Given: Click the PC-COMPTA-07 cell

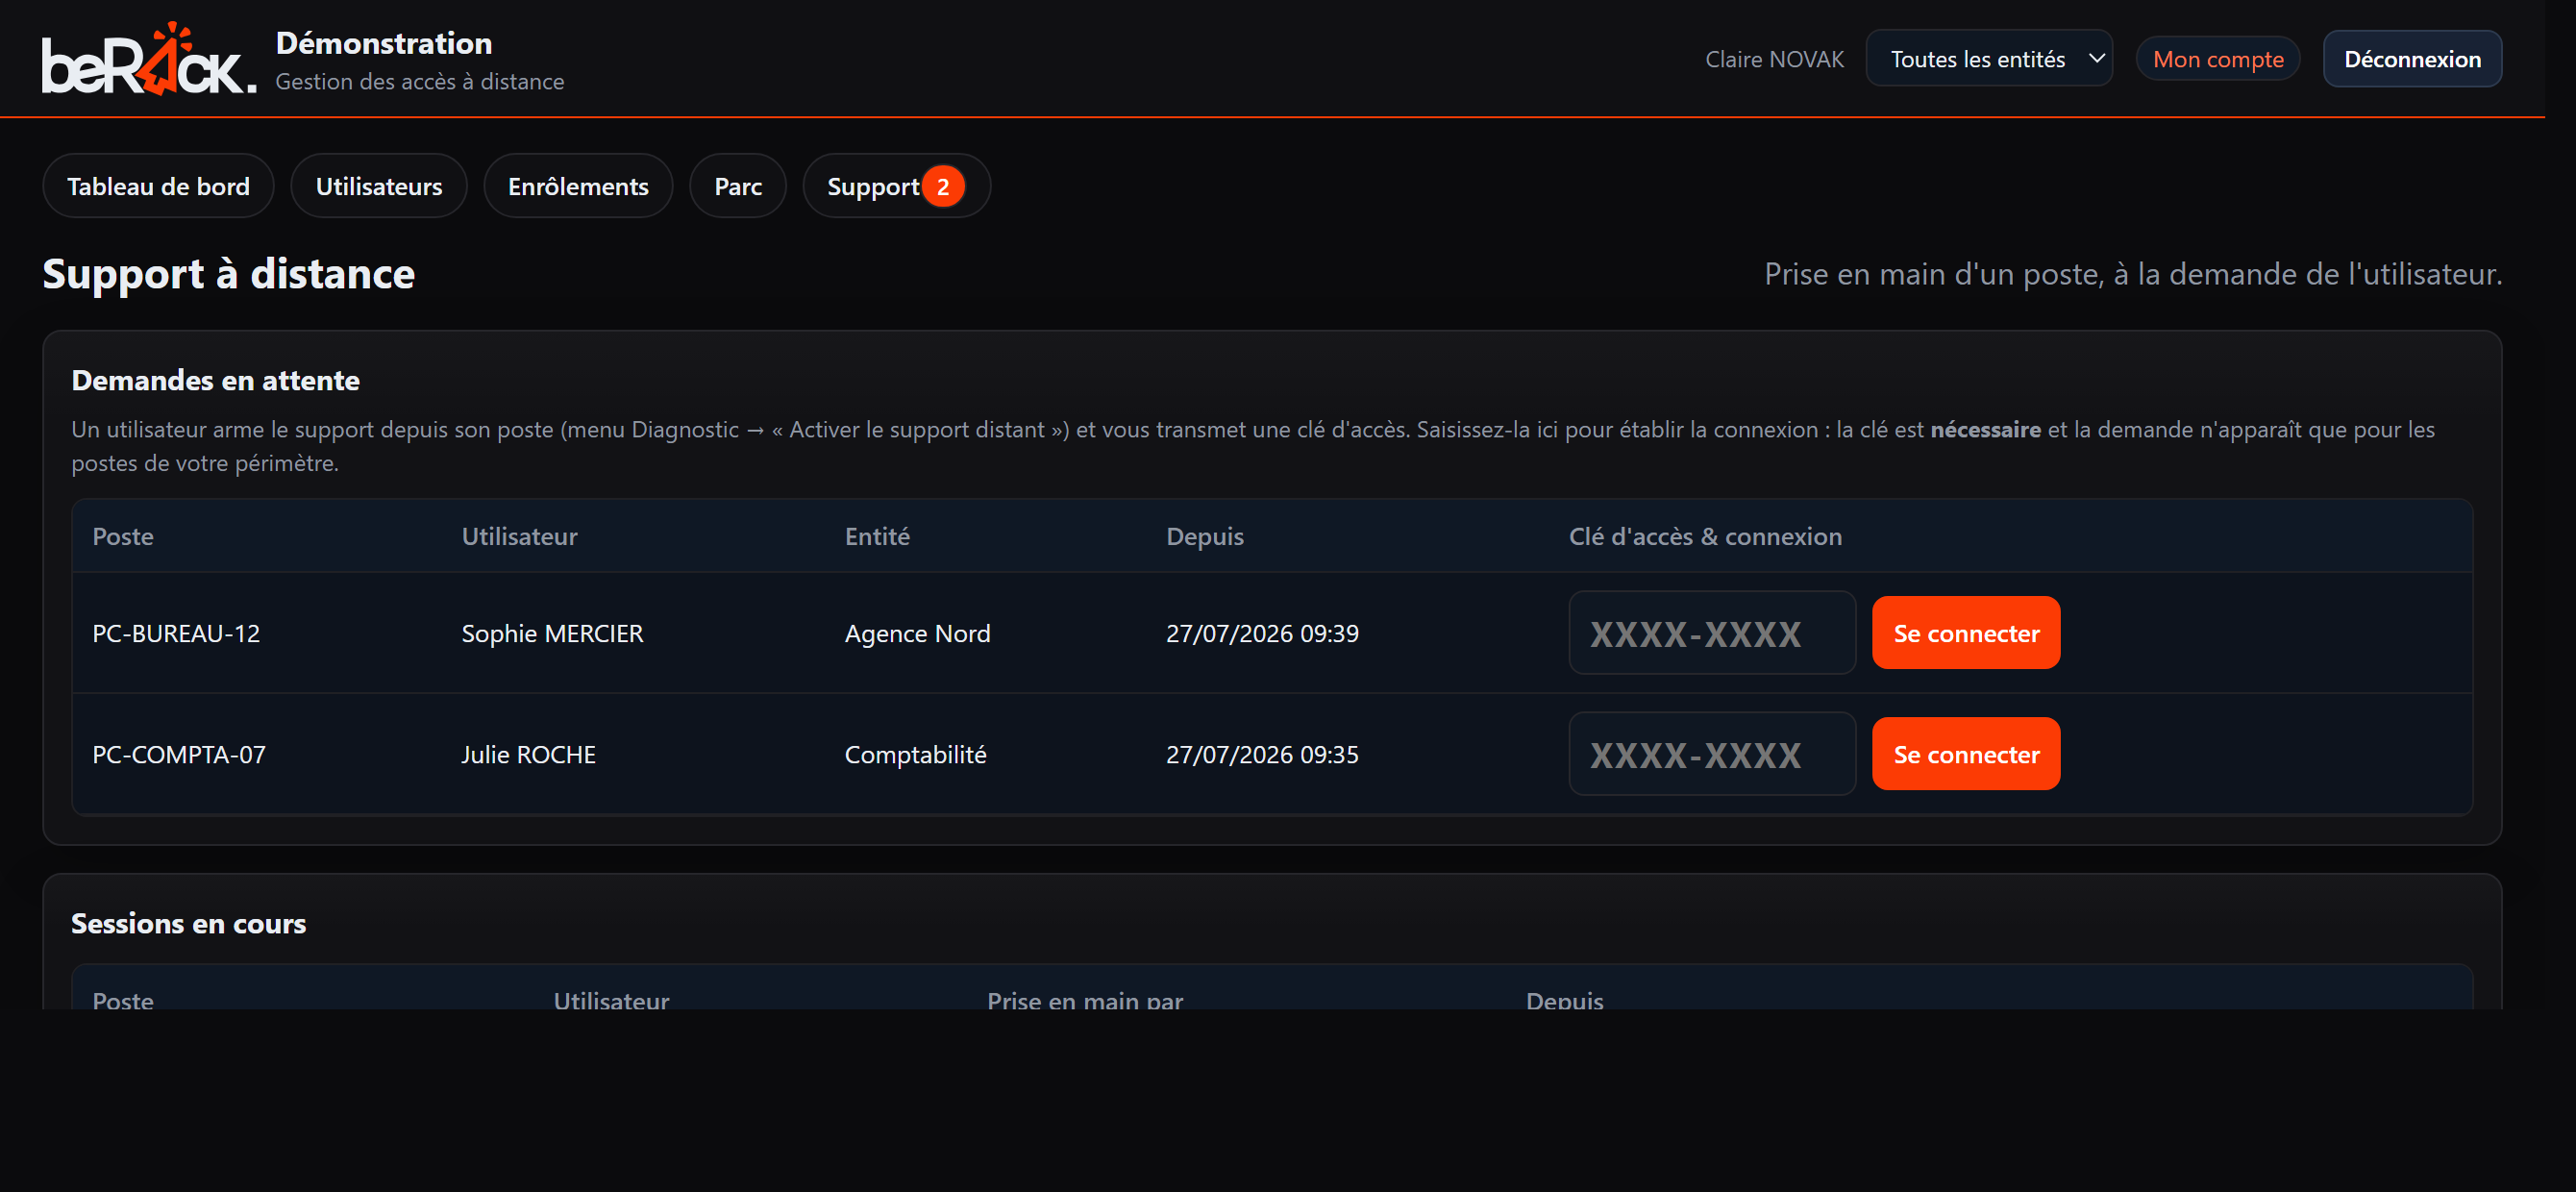Looking at the screenshot, I should click(179, 754).
